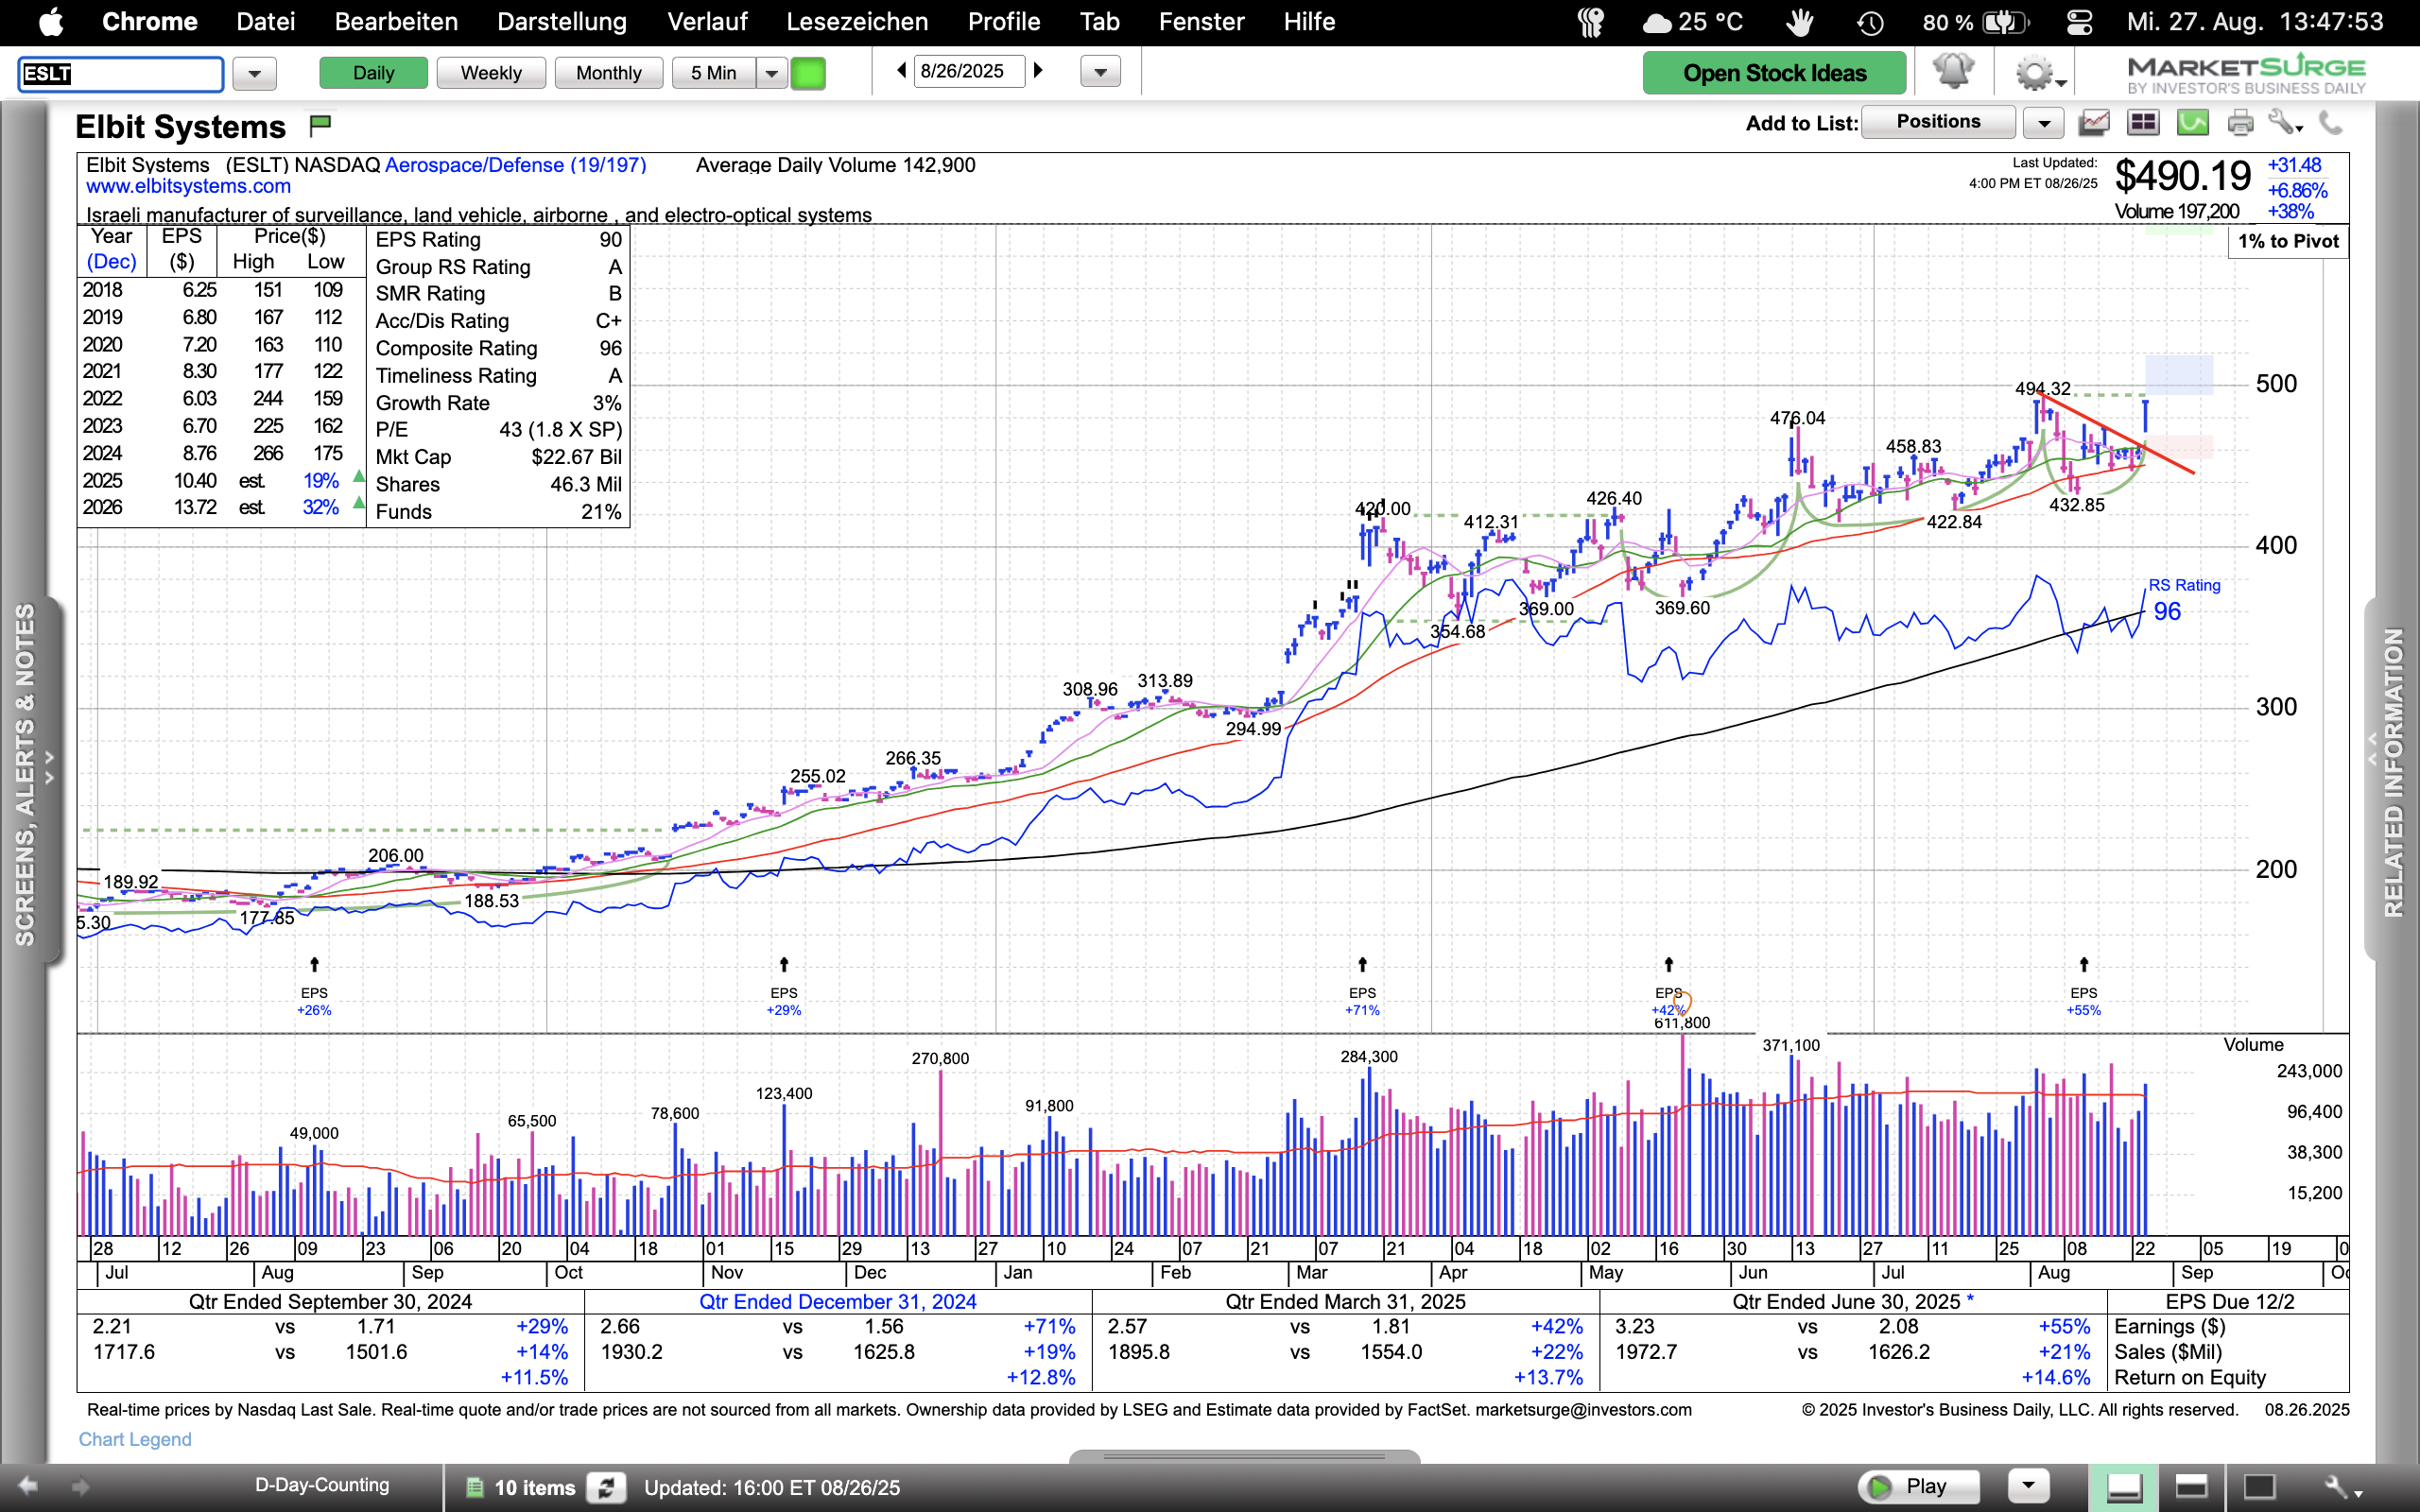The height and width of the screenshot is (1512, 2420).
Task: Open the gear settings menu
Action: tap(2035, 73)
